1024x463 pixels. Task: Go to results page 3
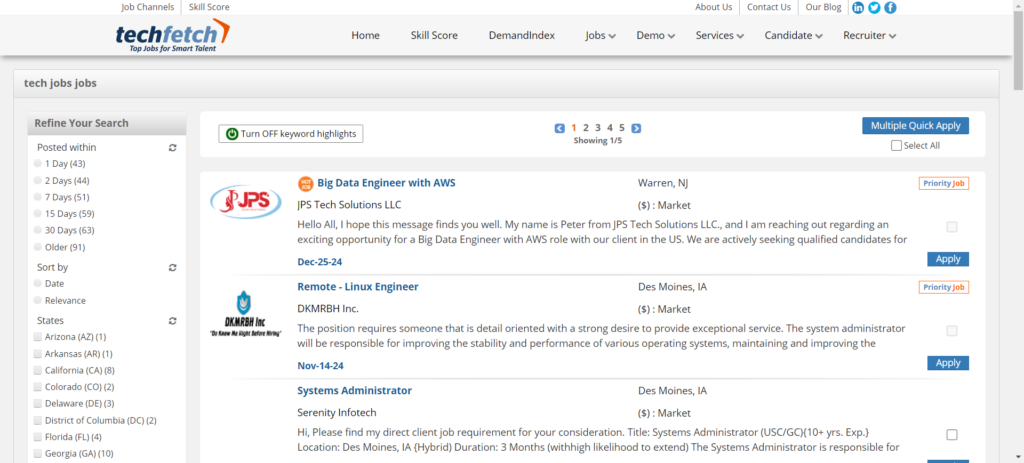(598, 128)
